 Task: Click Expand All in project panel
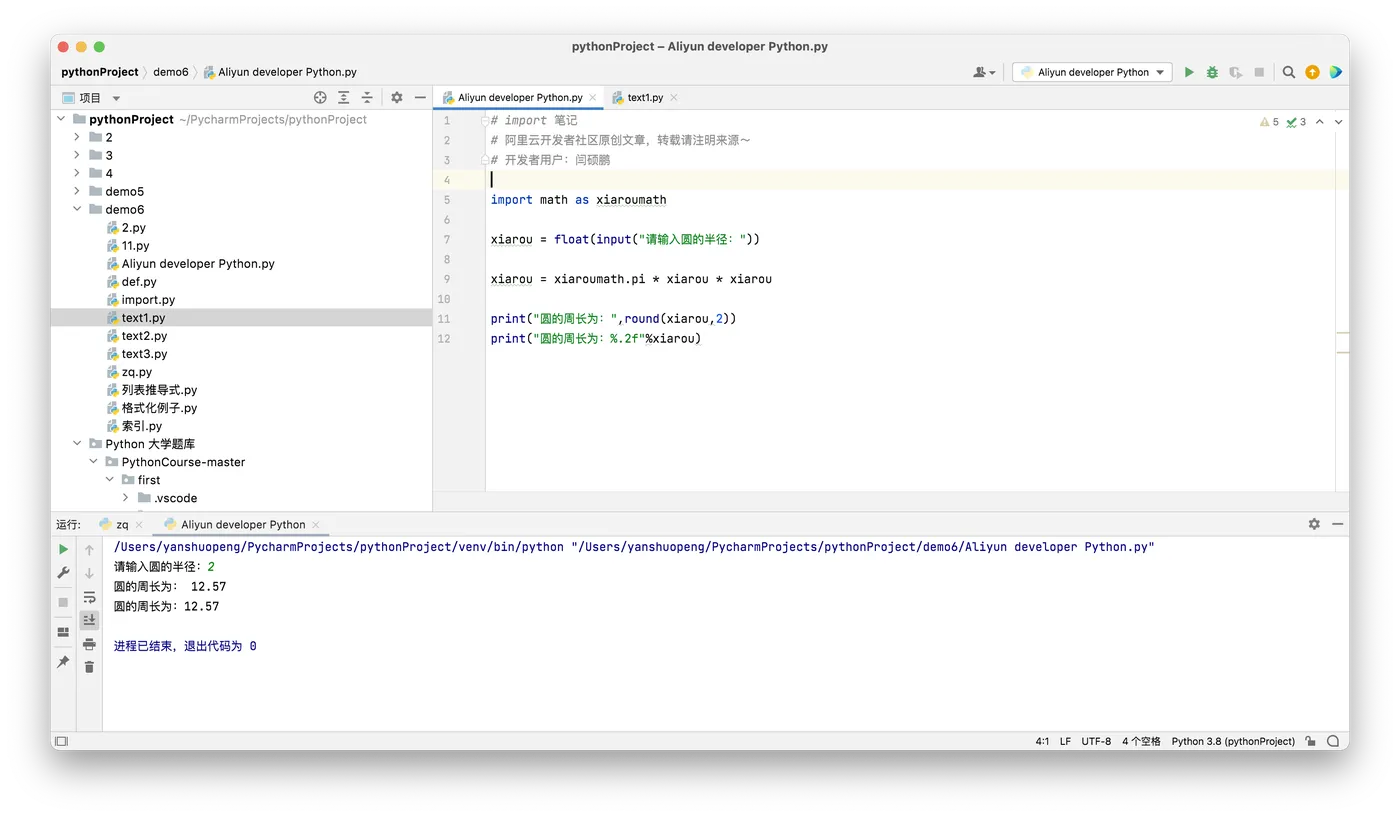(x=343, y=97)
